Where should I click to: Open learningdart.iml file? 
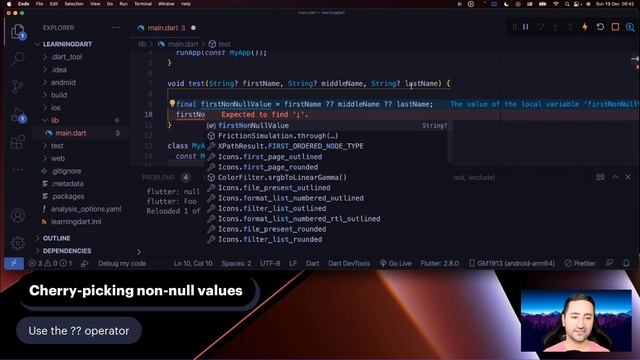(76, 222)
